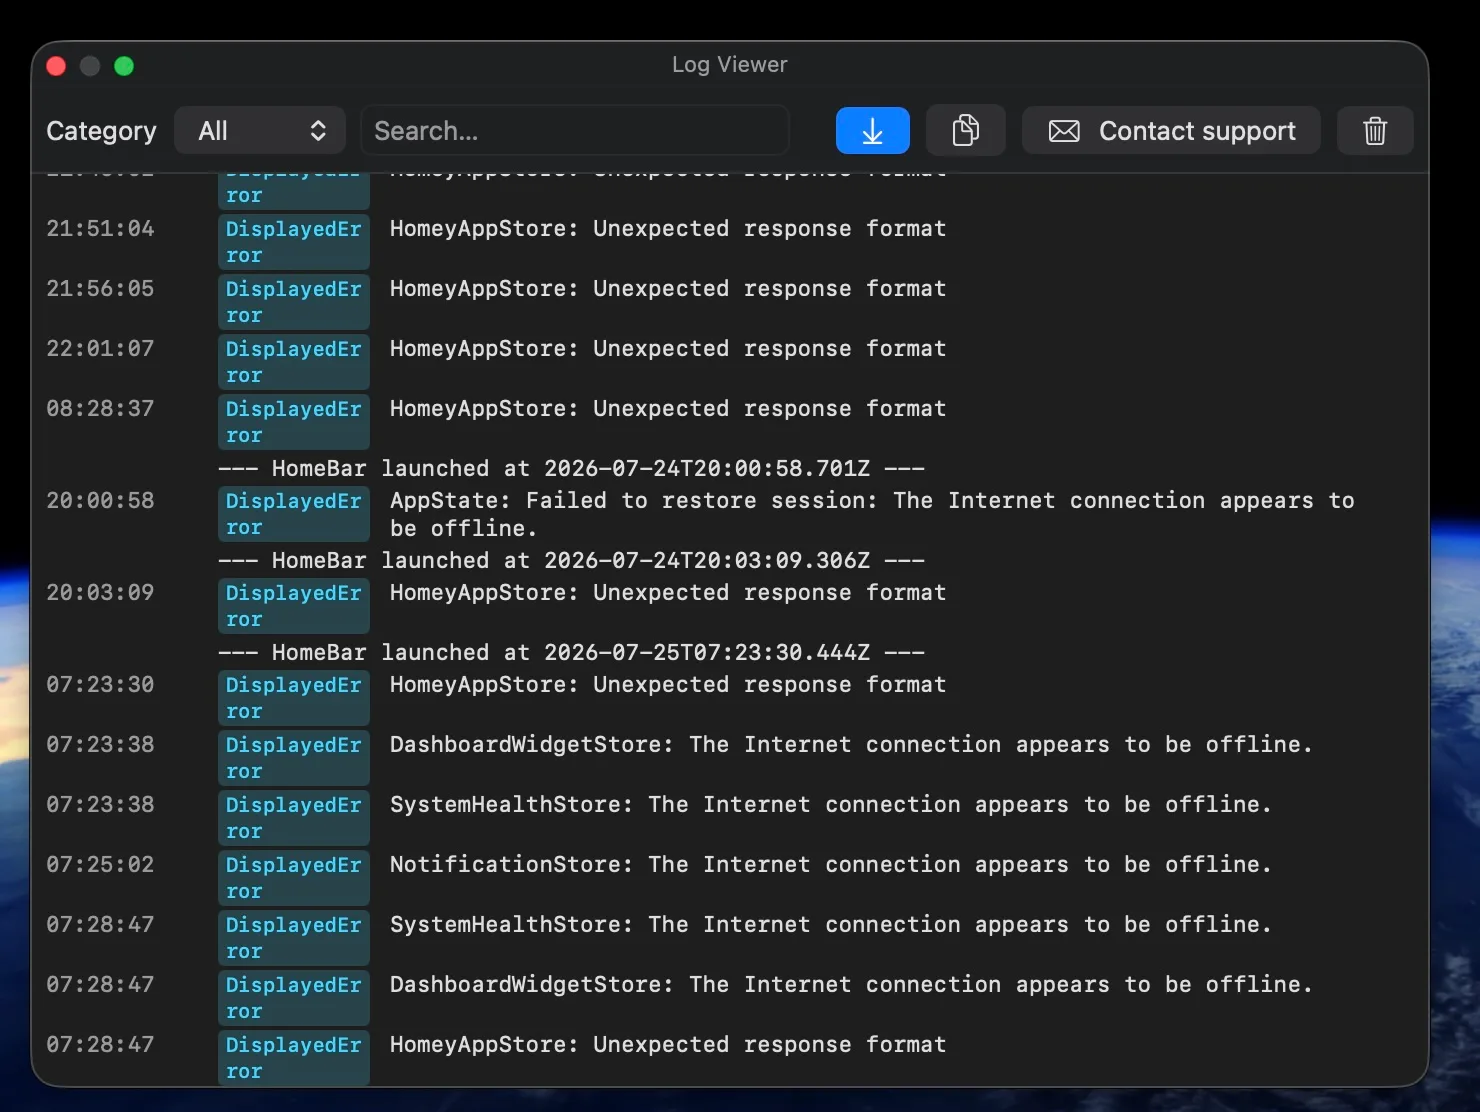Screen dimensions: 1480x1112
Task: Select the DashboardWidgetStore offline message at 07:28:47
Action: [x=851, y=985]
